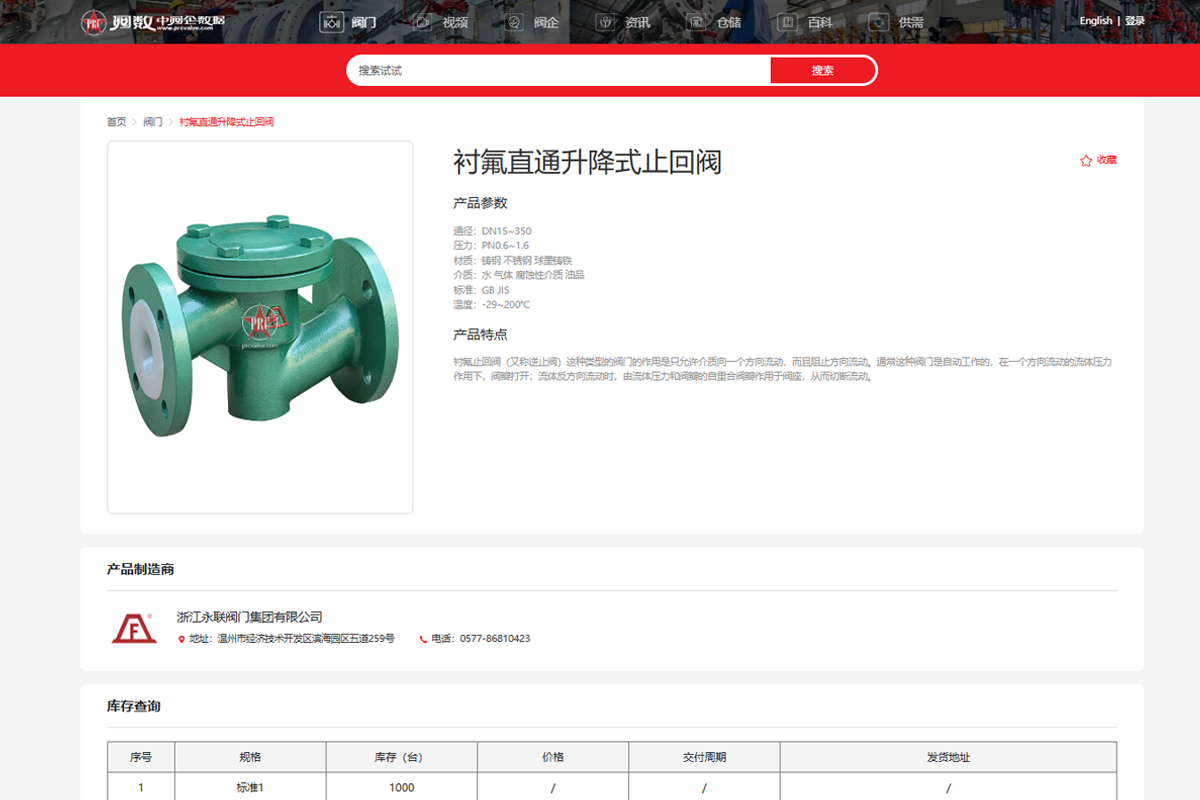Screen dimensions: 1200x800
Task: Open manufacturer 浙江永联阀门集团有限公司 link
Action: coord(249,617)
